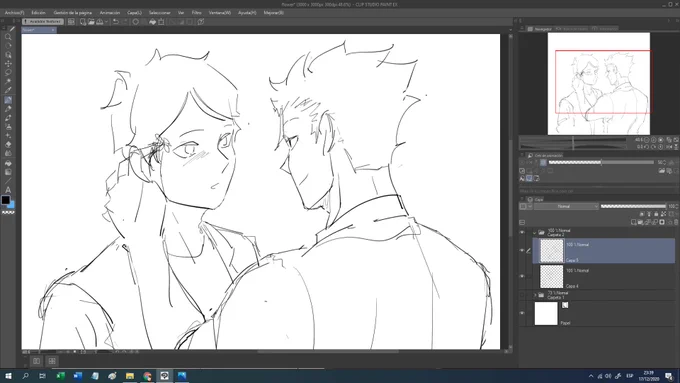Open the Archivo menu
Screen dimensions: 680x383
14,13
